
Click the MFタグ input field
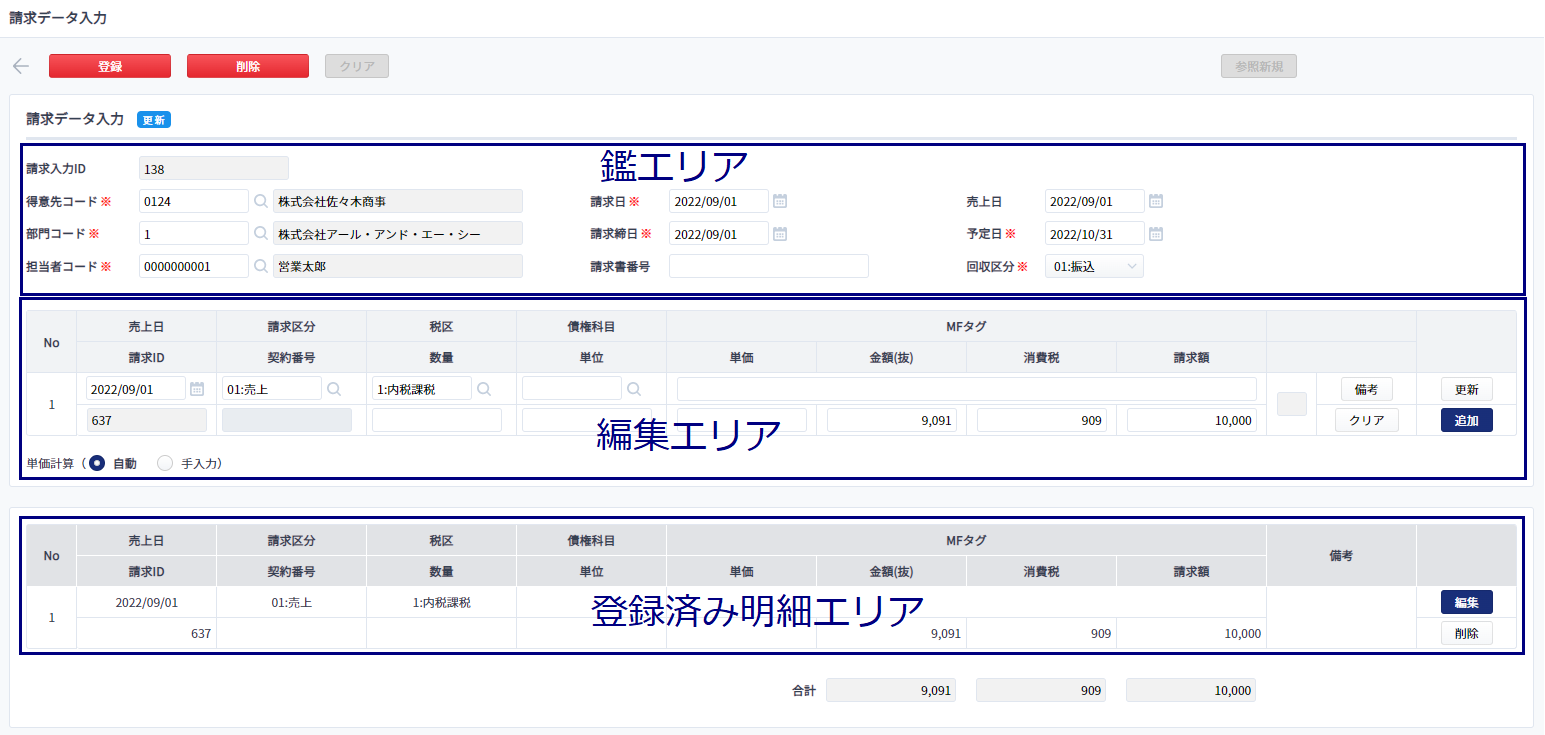point(967,389)
